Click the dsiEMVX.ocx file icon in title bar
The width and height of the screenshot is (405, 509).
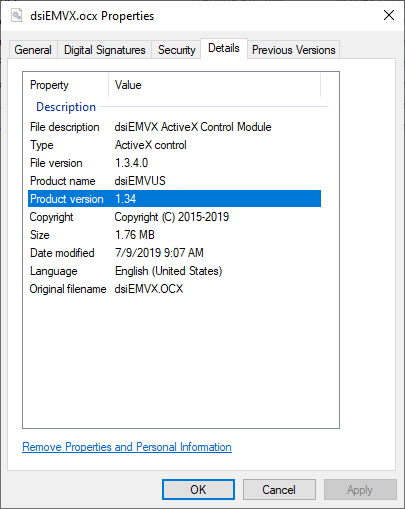coord(16,15)
